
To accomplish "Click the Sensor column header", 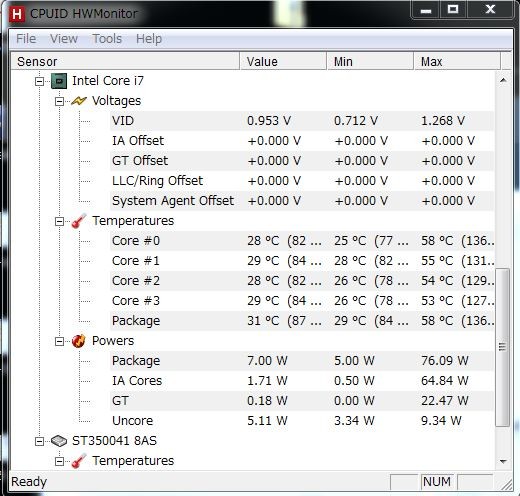I will [x=125, y=61].
